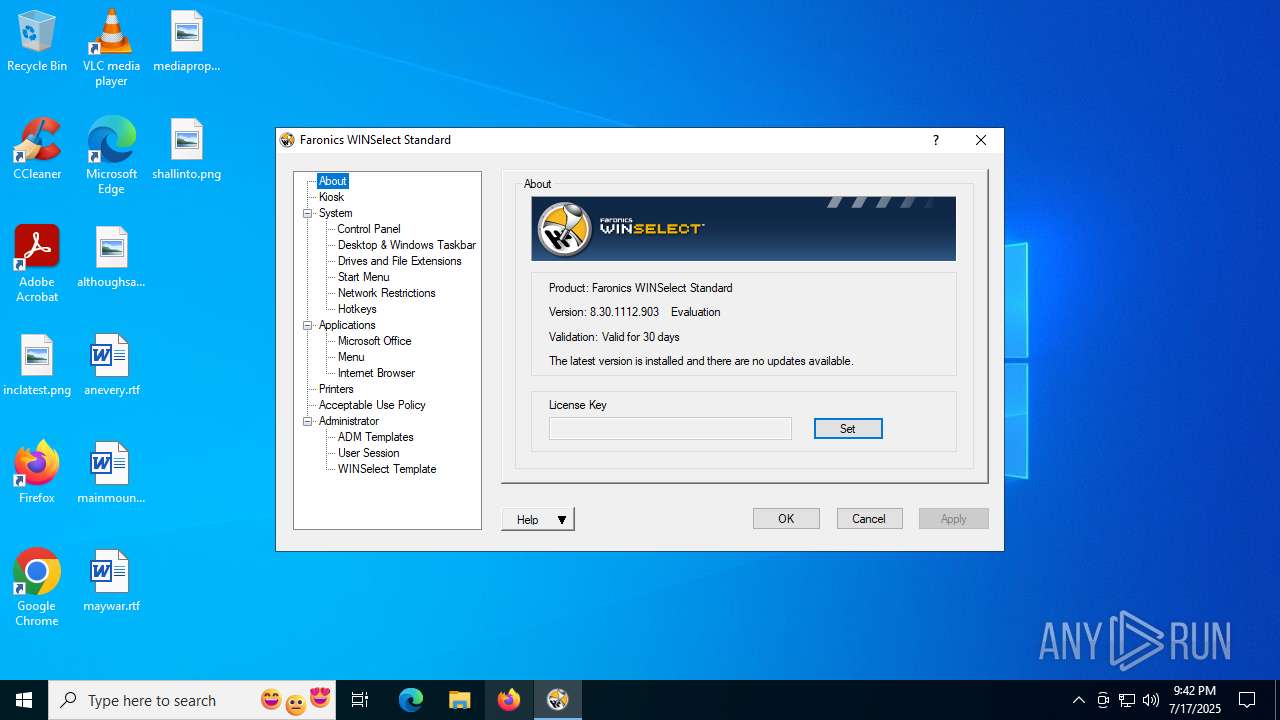The image size is (1280, 720).
Task: Select Start Menu in the tree
Action: pyautogui.click(x=363, y=277)
